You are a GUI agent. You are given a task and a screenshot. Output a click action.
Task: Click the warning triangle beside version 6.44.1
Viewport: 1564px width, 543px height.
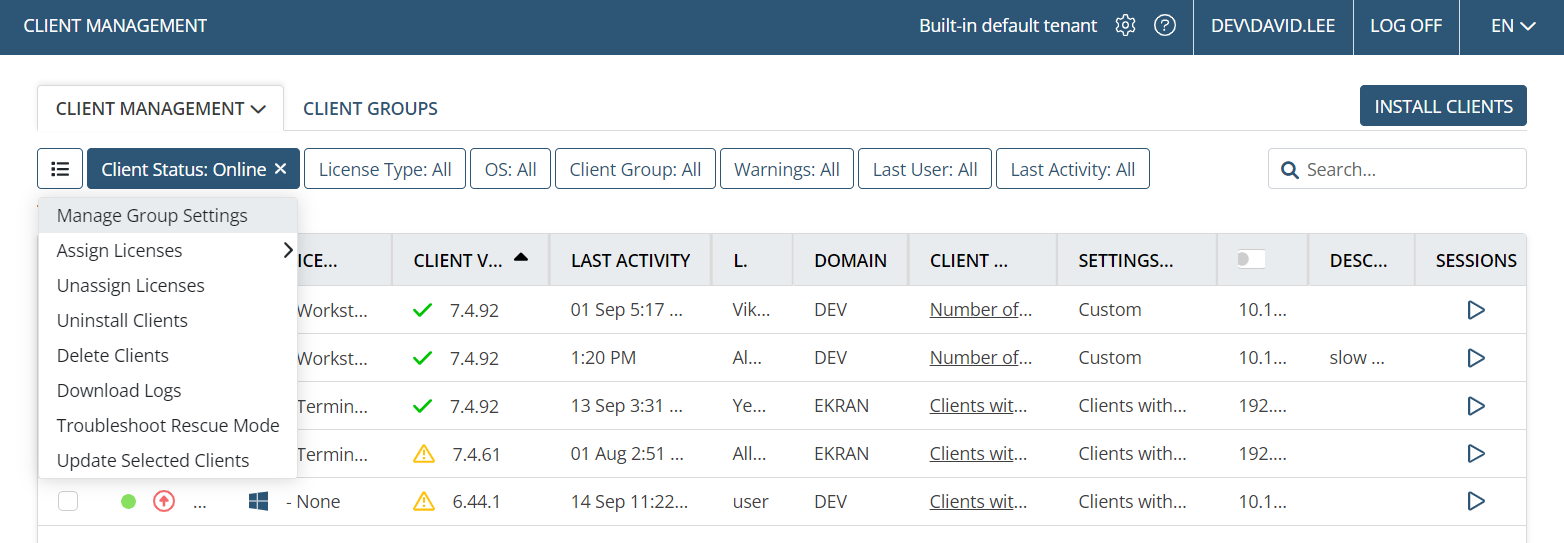(424, 501)
